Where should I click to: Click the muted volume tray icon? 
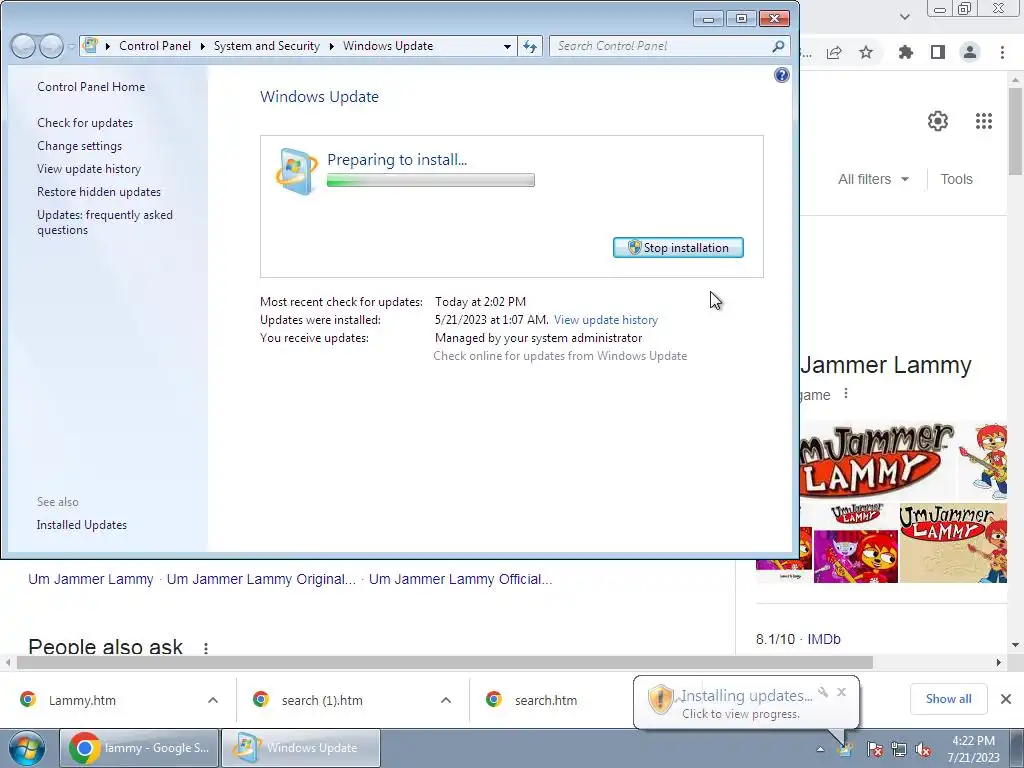[923, 749]
